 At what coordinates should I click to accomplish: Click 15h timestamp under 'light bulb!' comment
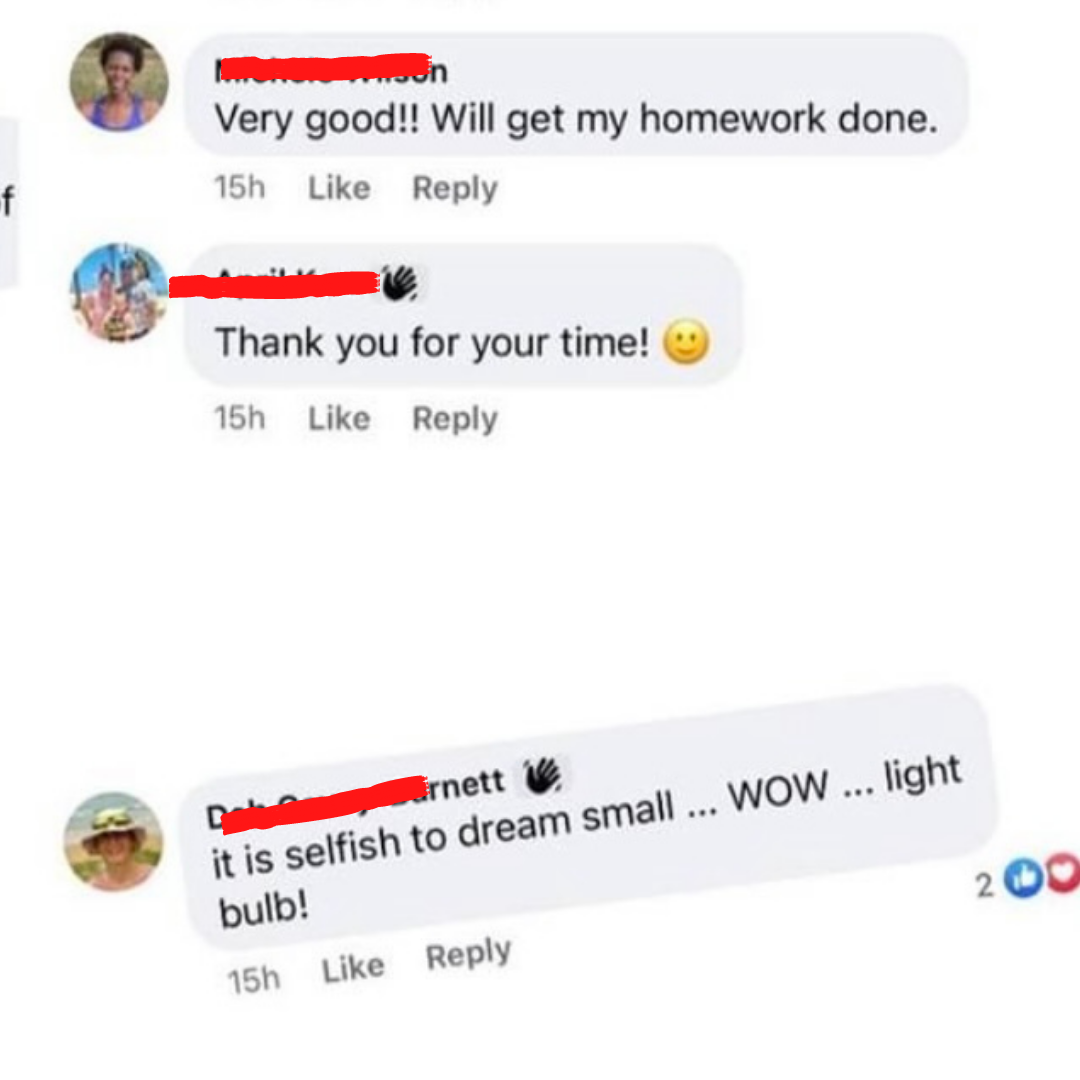(253, 980)
